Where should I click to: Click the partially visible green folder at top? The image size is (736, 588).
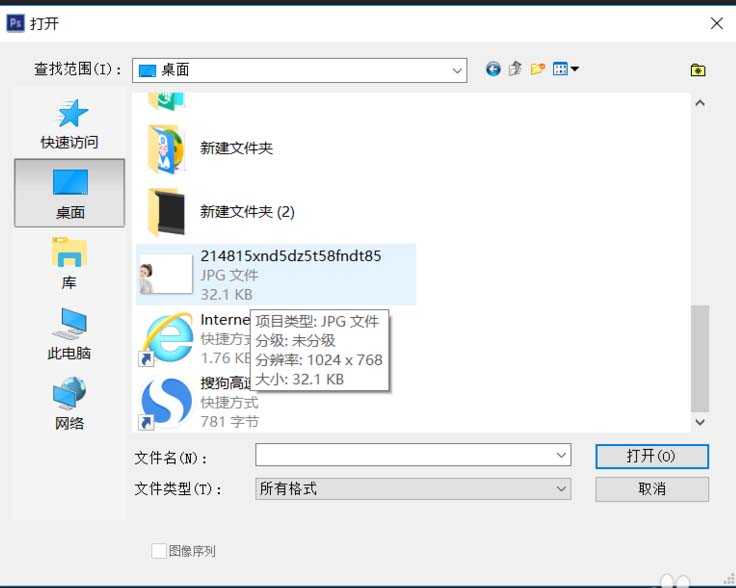166,101
